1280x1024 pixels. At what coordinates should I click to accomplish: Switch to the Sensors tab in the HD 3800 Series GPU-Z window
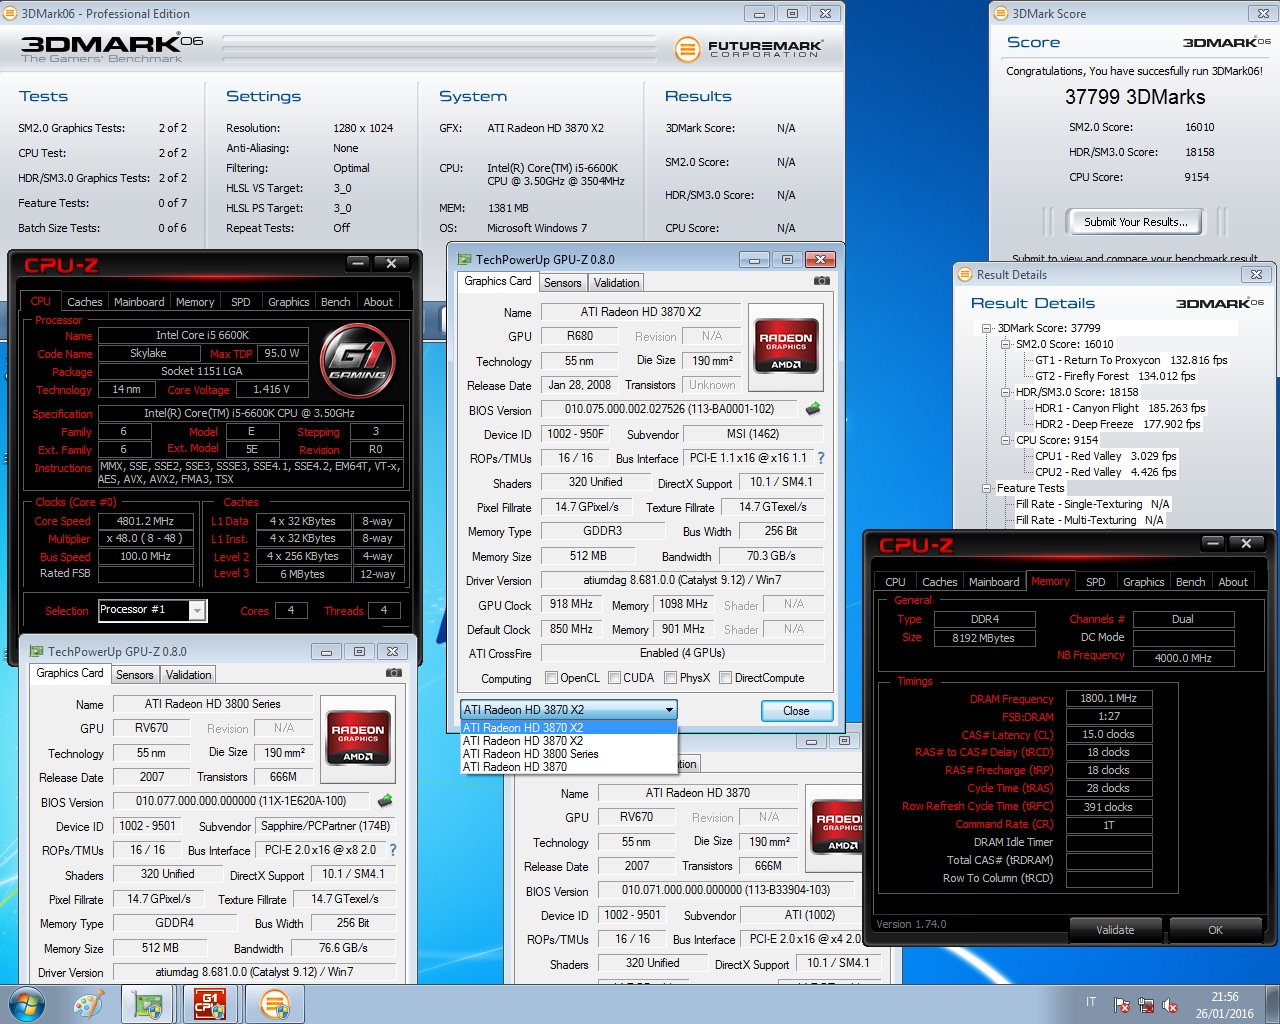(x=135, y=675)
